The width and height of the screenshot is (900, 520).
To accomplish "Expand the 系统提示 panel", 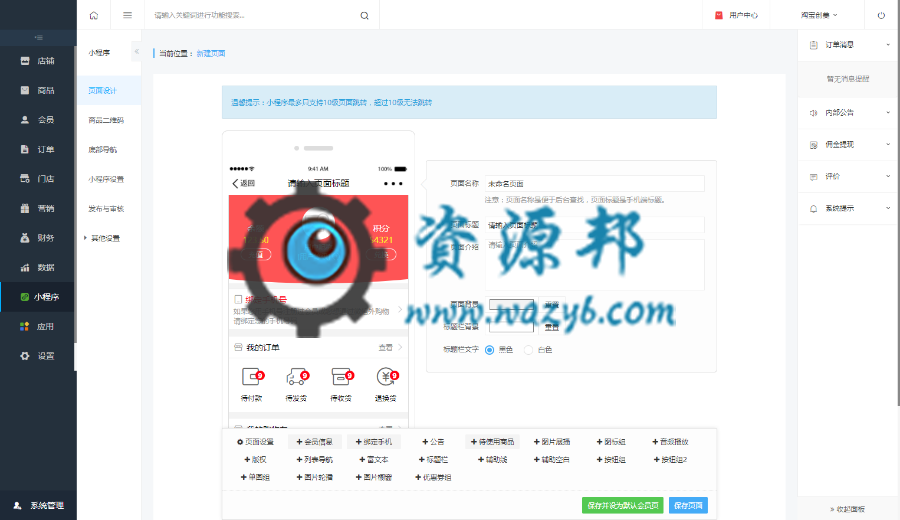I will (849, 208).
